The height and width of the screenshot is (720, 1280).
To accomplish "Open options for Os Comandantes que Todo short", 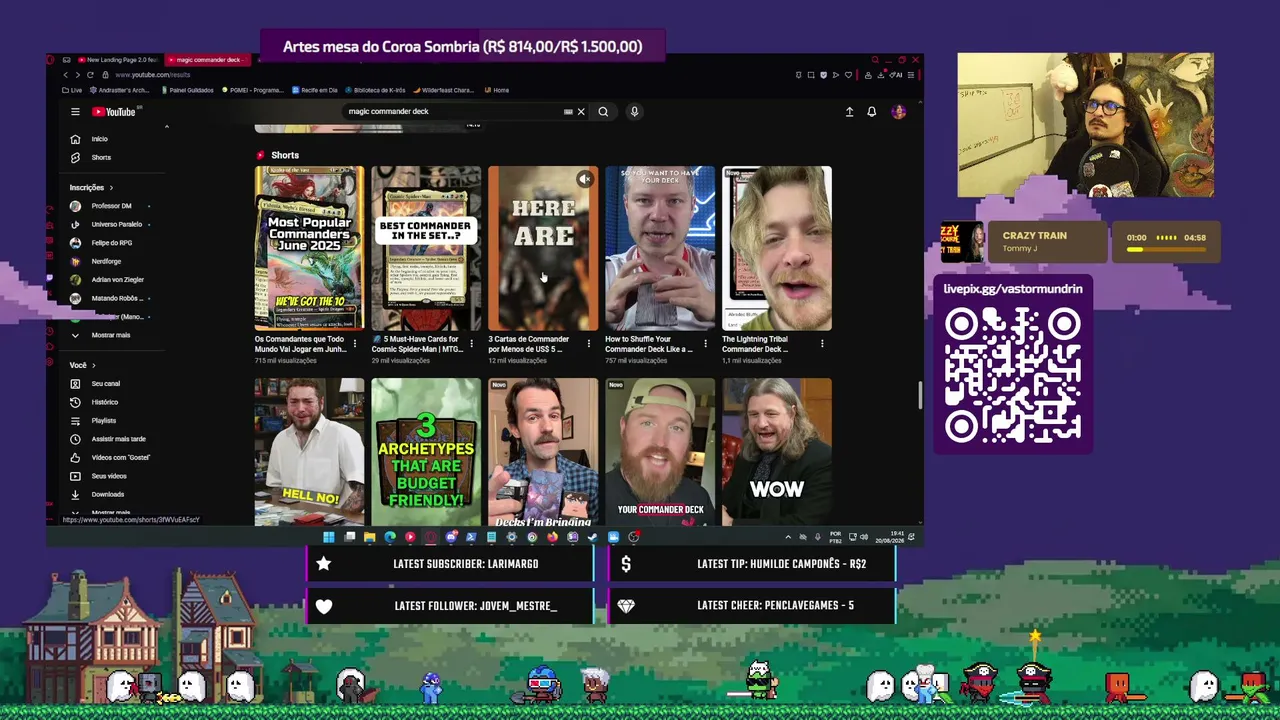I will (x=354, y=344).
